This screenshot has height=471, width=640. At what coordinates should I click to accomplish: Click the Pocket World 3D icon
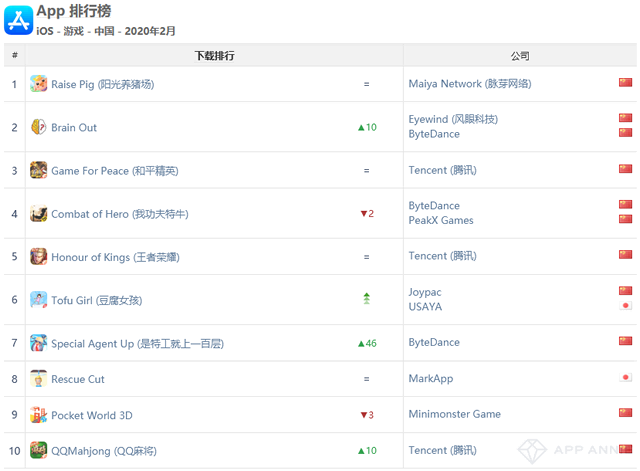click(39, 414)
